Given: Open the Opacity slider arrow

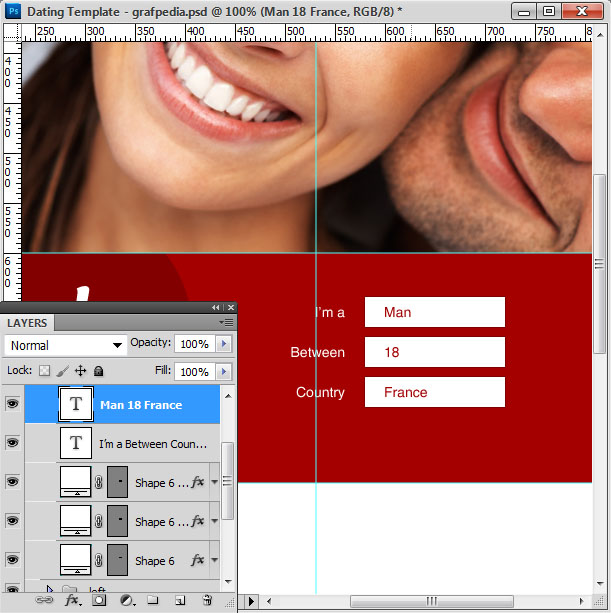Looking at the screenshot, I should tap(224, 344).
